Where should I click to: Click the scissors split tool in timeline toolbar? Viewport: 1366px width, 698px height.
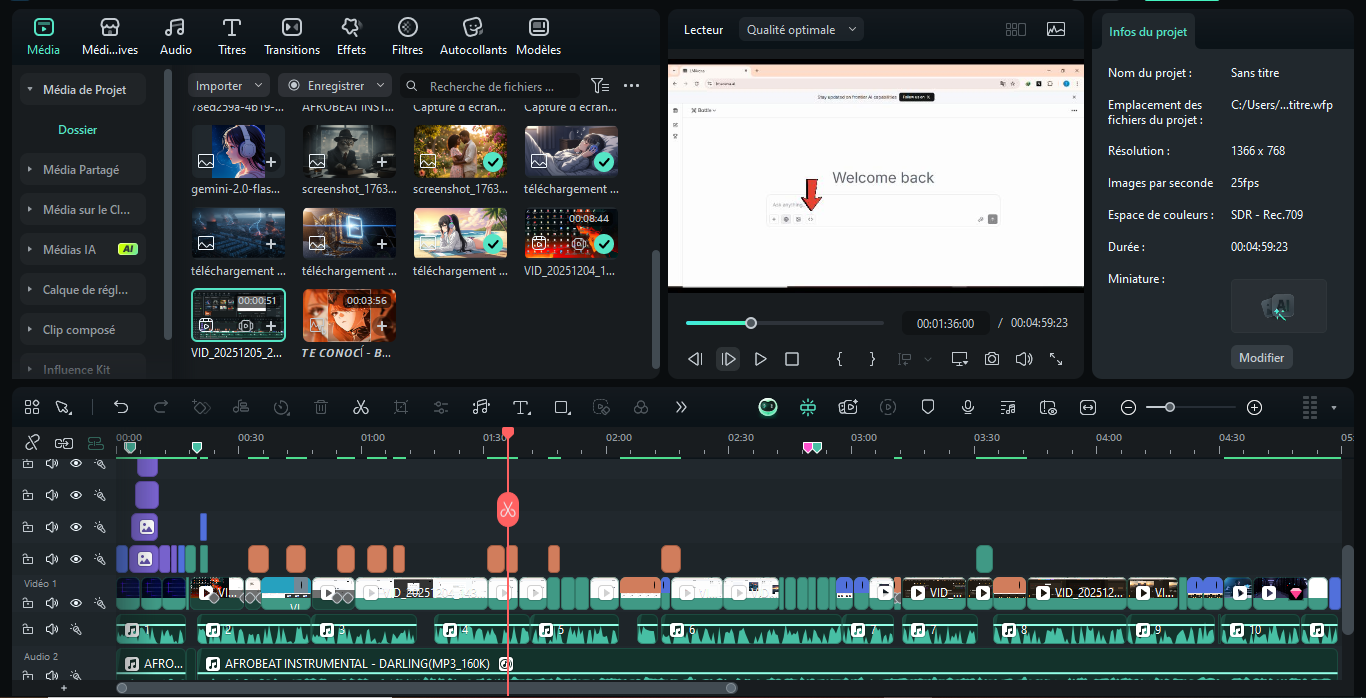[361, 407]
